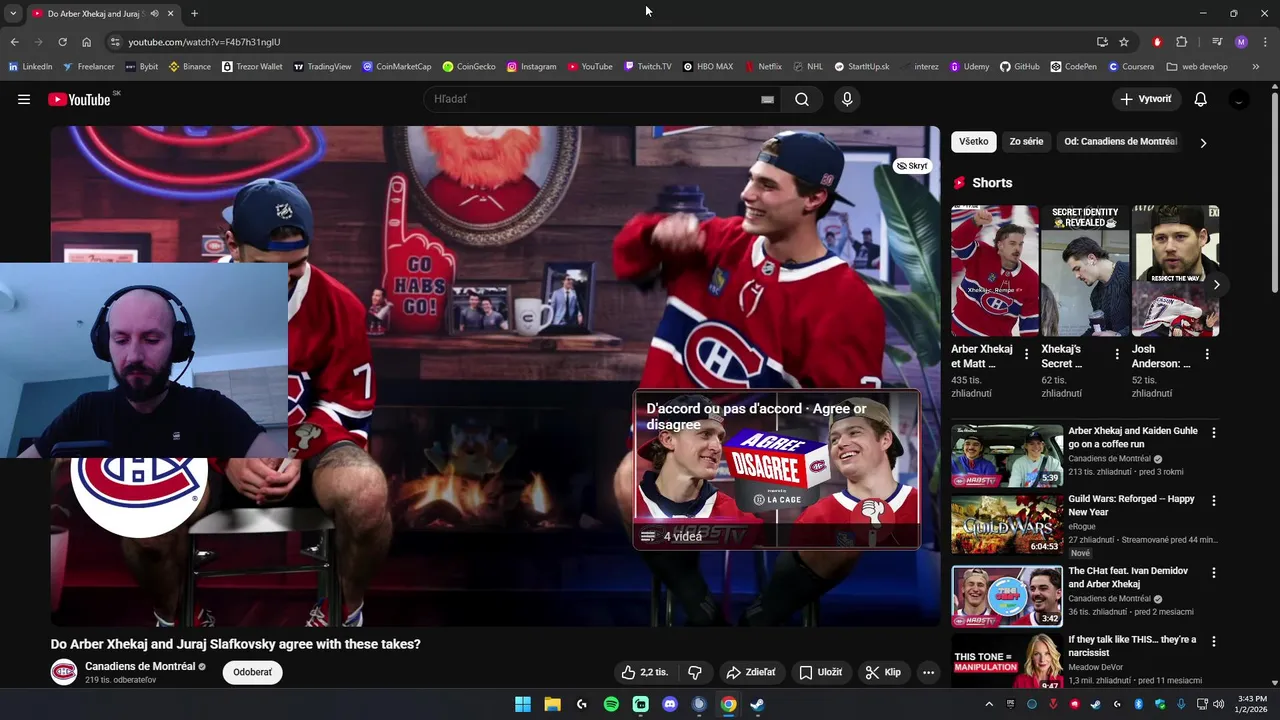The width and height of the screenshot is (1280, 720).
Task: Open options for Guild Wars: Reforged video
Action: tap(1214, 501)
